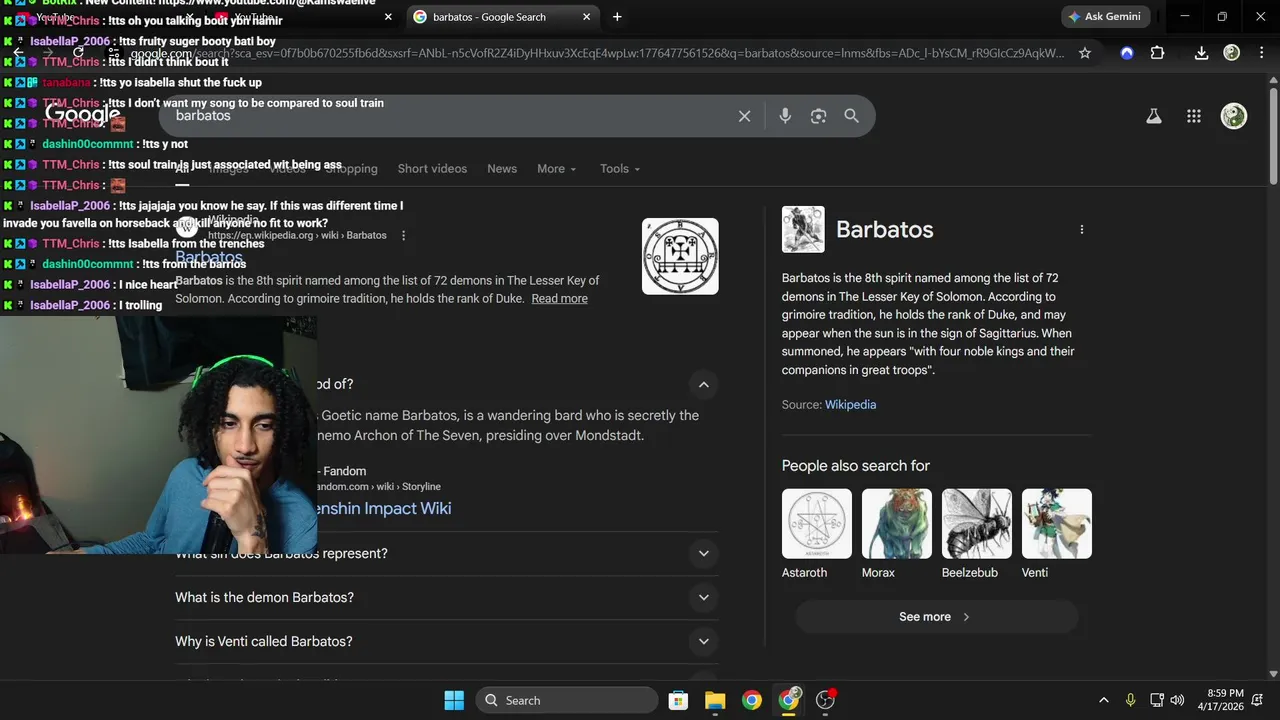Viewport: 1280px width, 720px height.
Task: Click the blue circular extension icon
Action: pyautogui.click(x=1127, y=53)
